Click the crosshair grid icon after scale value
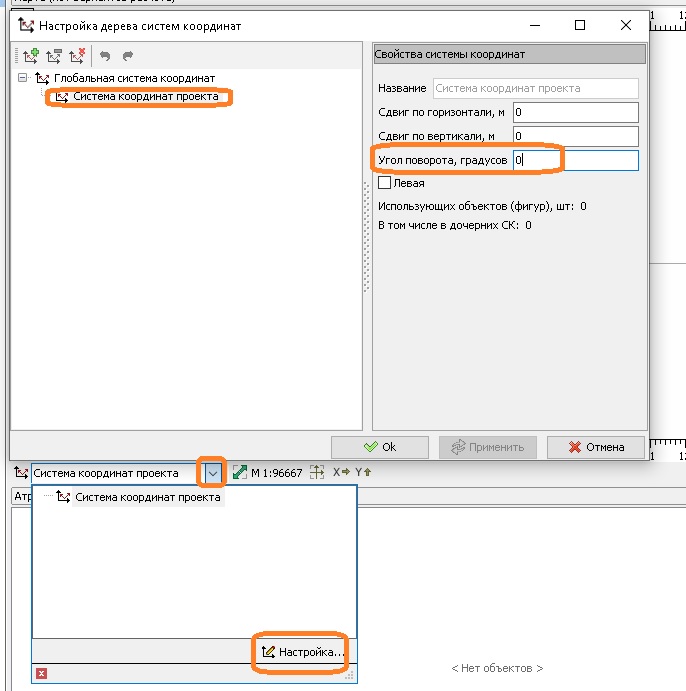The image size is (686, 691). click(317, 473)
